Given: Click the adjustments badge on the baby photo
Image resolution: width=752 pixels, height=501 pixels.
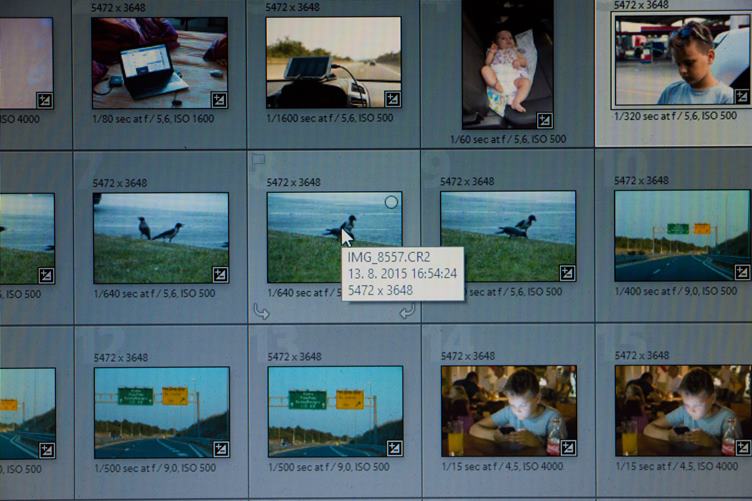Looking at the screenshot, I should click(x=543, y=120).
